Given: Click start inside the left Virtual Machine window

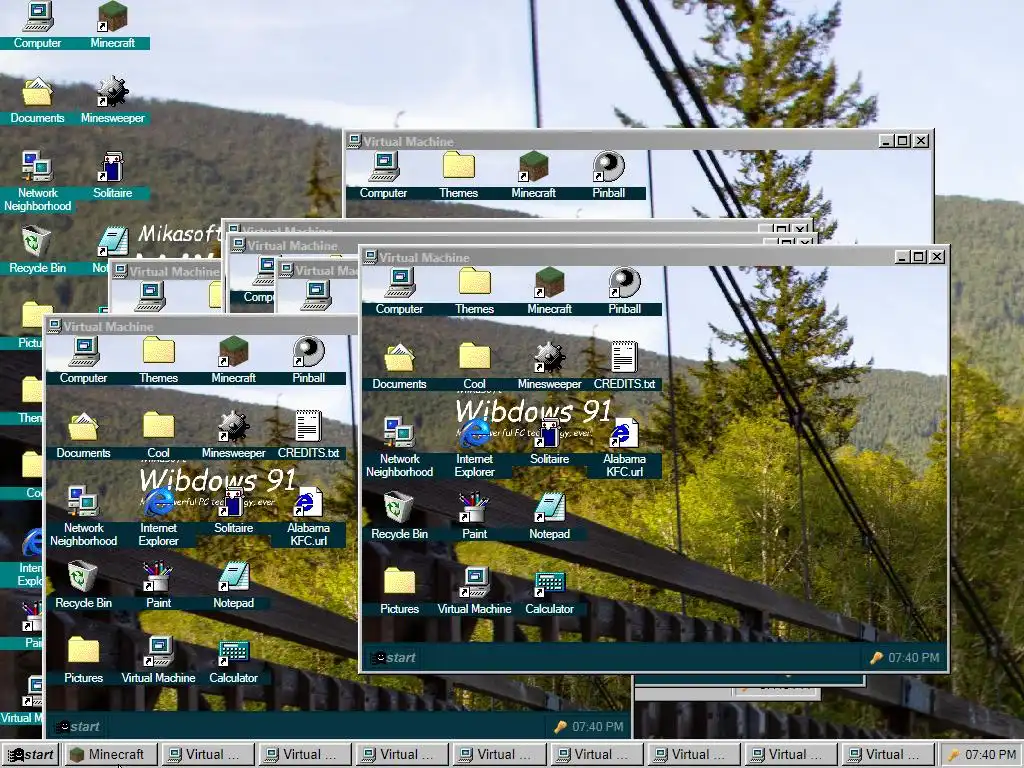Looking at the screenshot, I should click(78, 726).
